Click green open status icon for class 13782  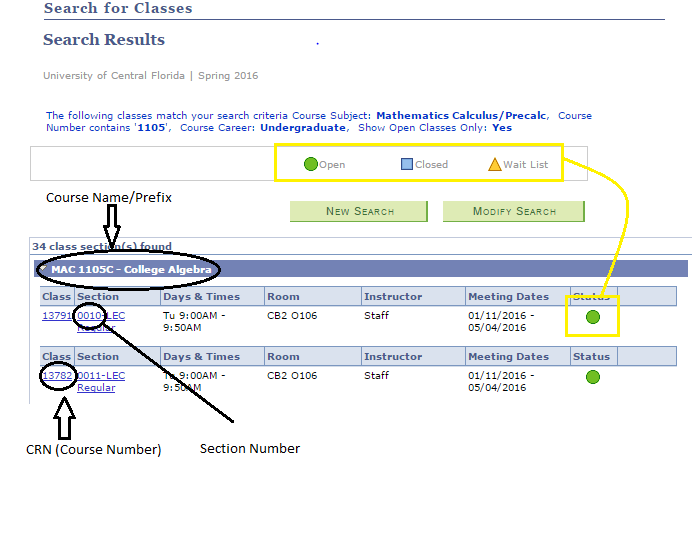(593, 377)
